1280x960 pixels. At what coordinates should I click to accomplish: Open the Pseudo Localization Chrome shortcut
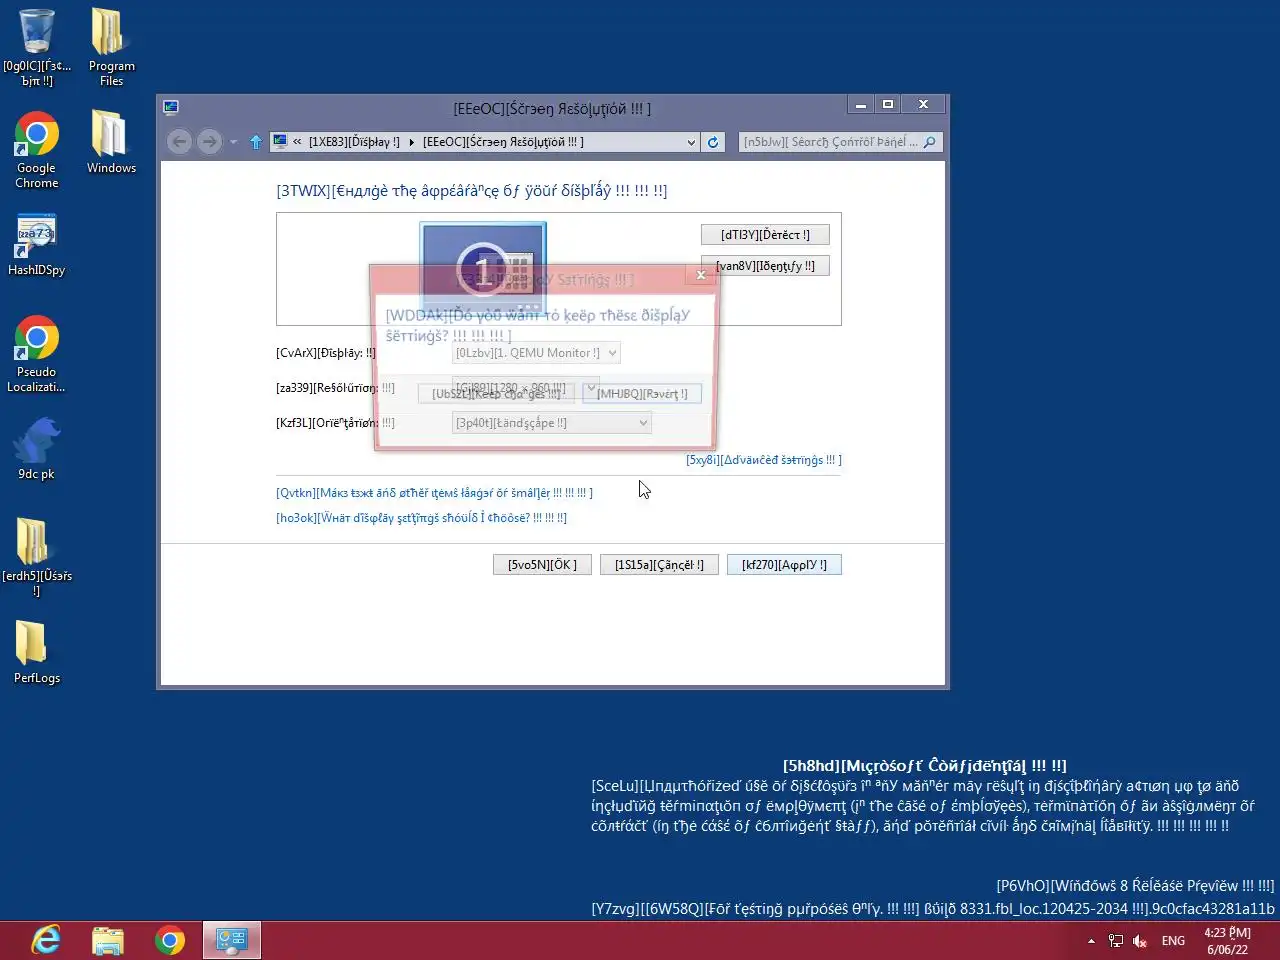point(37,354)
